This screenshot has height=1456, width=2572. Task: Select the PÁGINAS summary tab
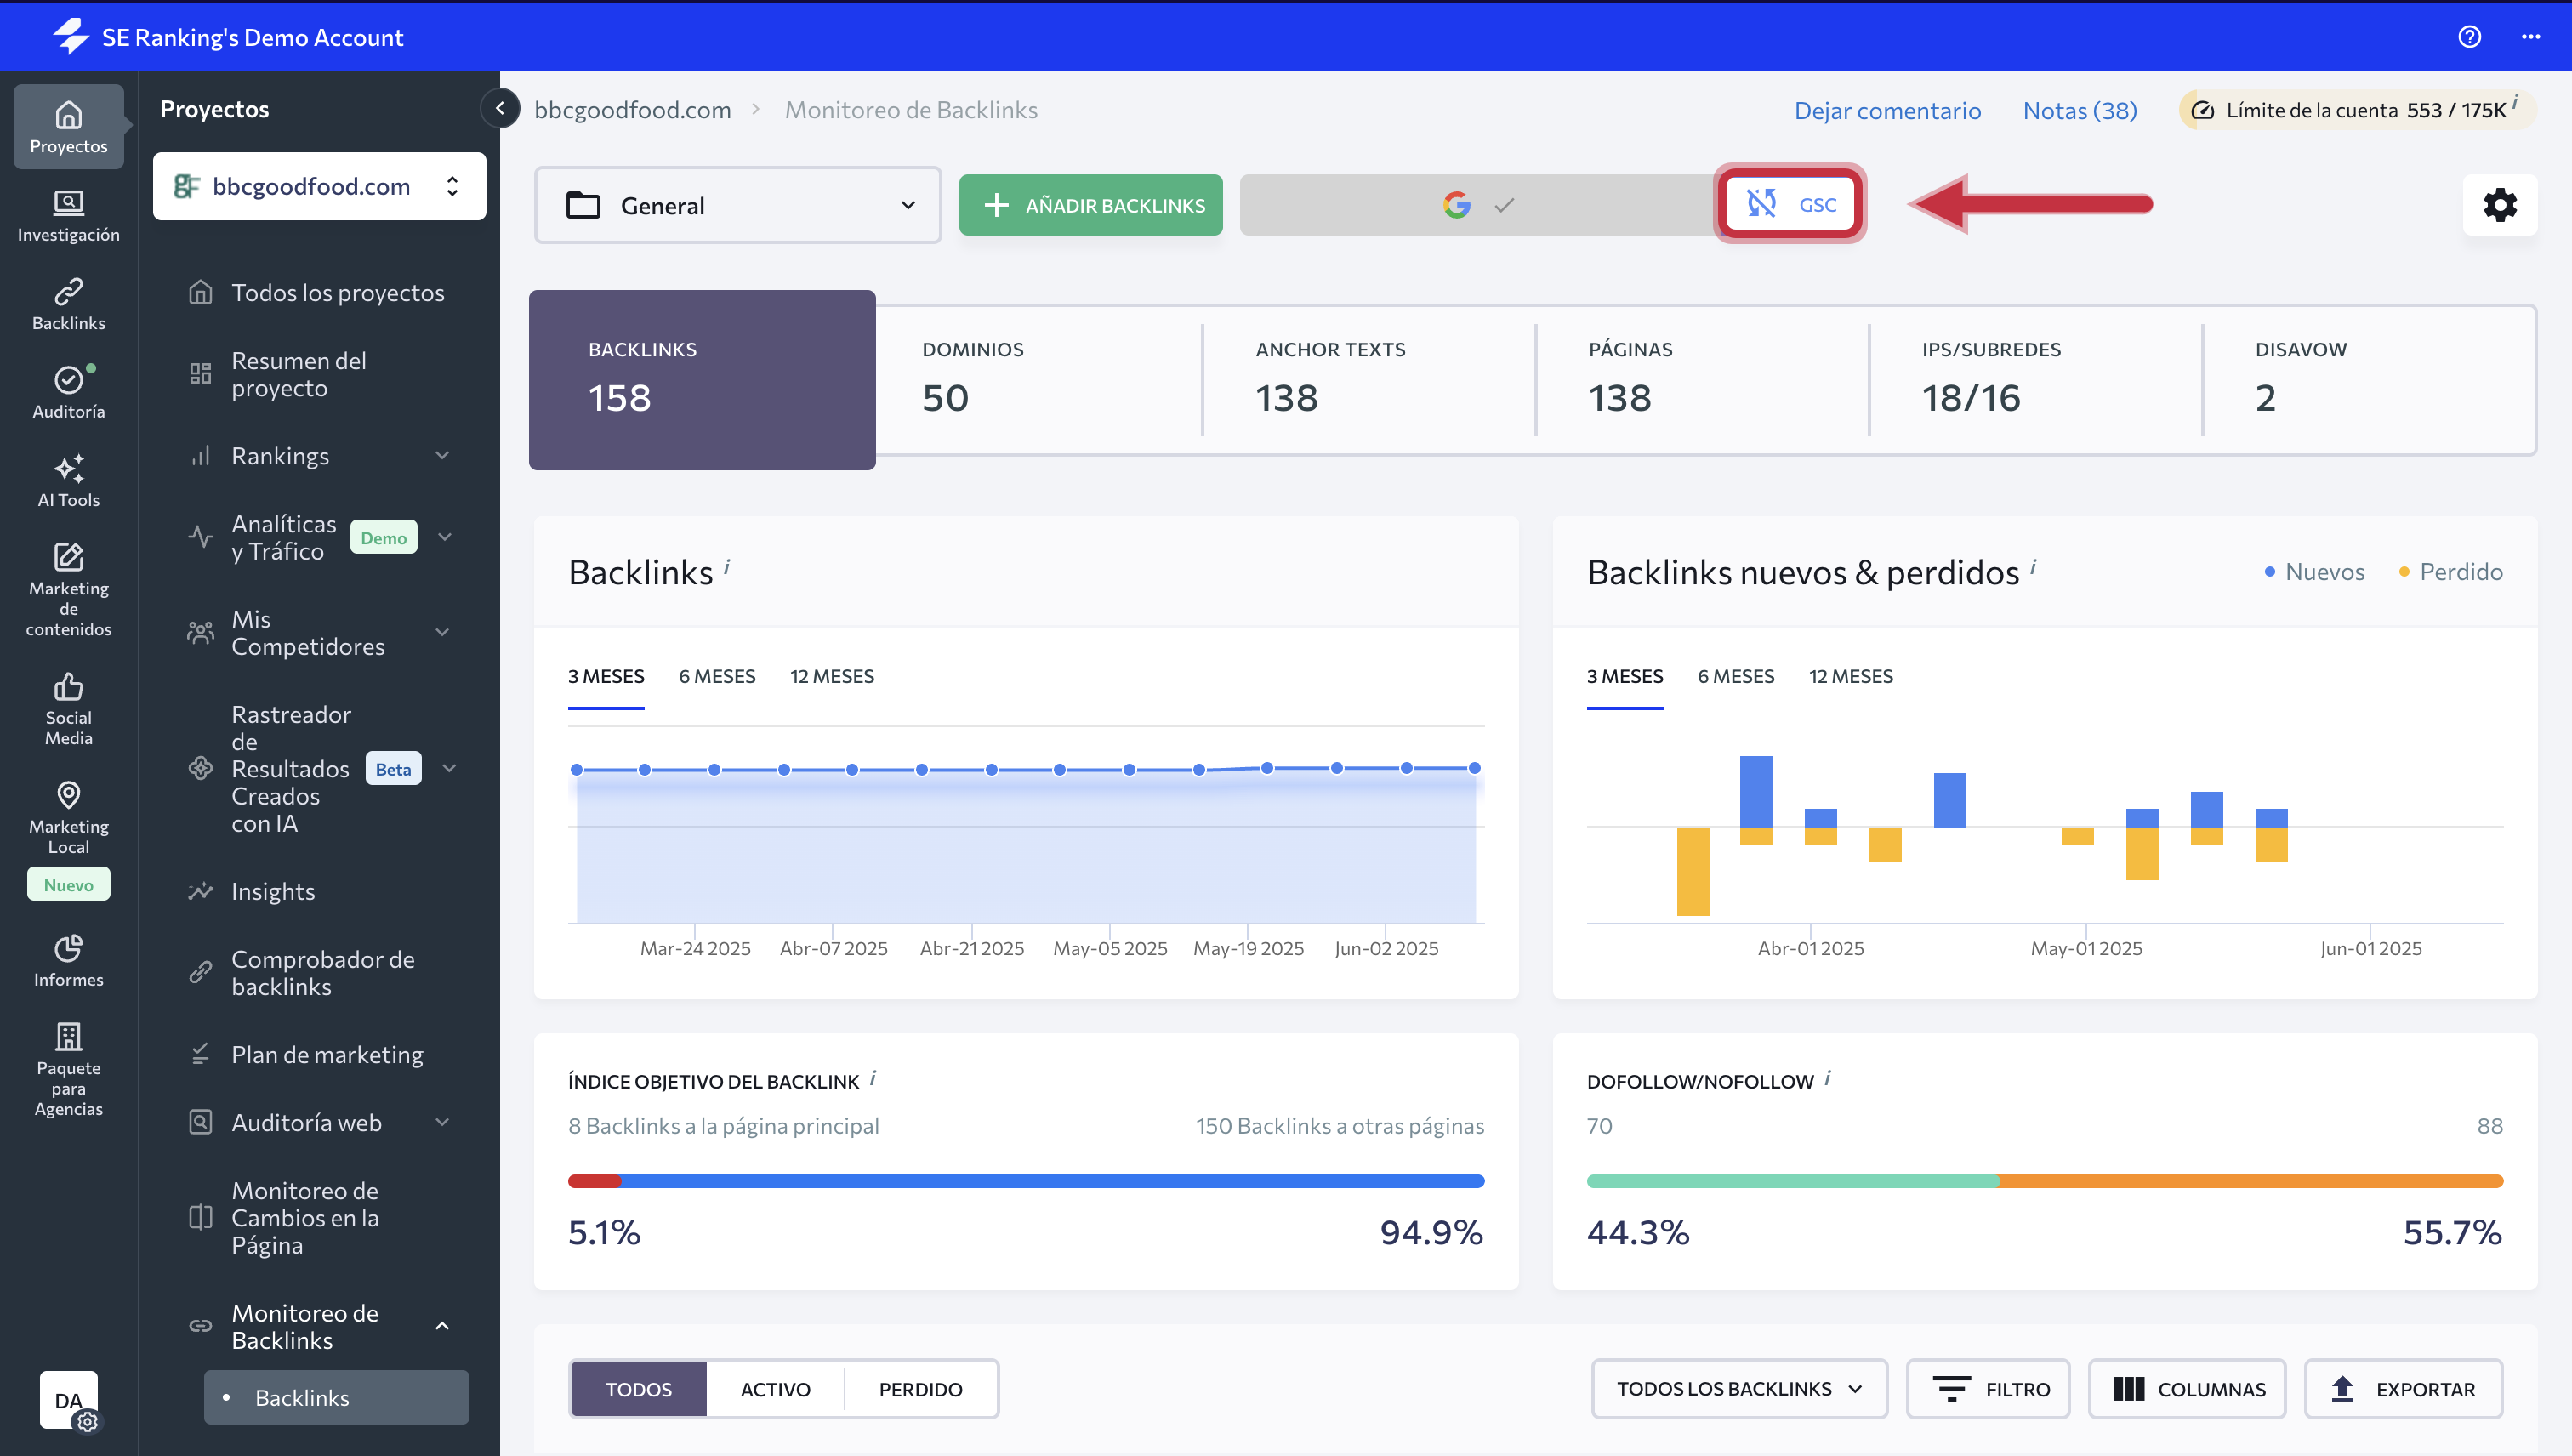(1702, 380)
